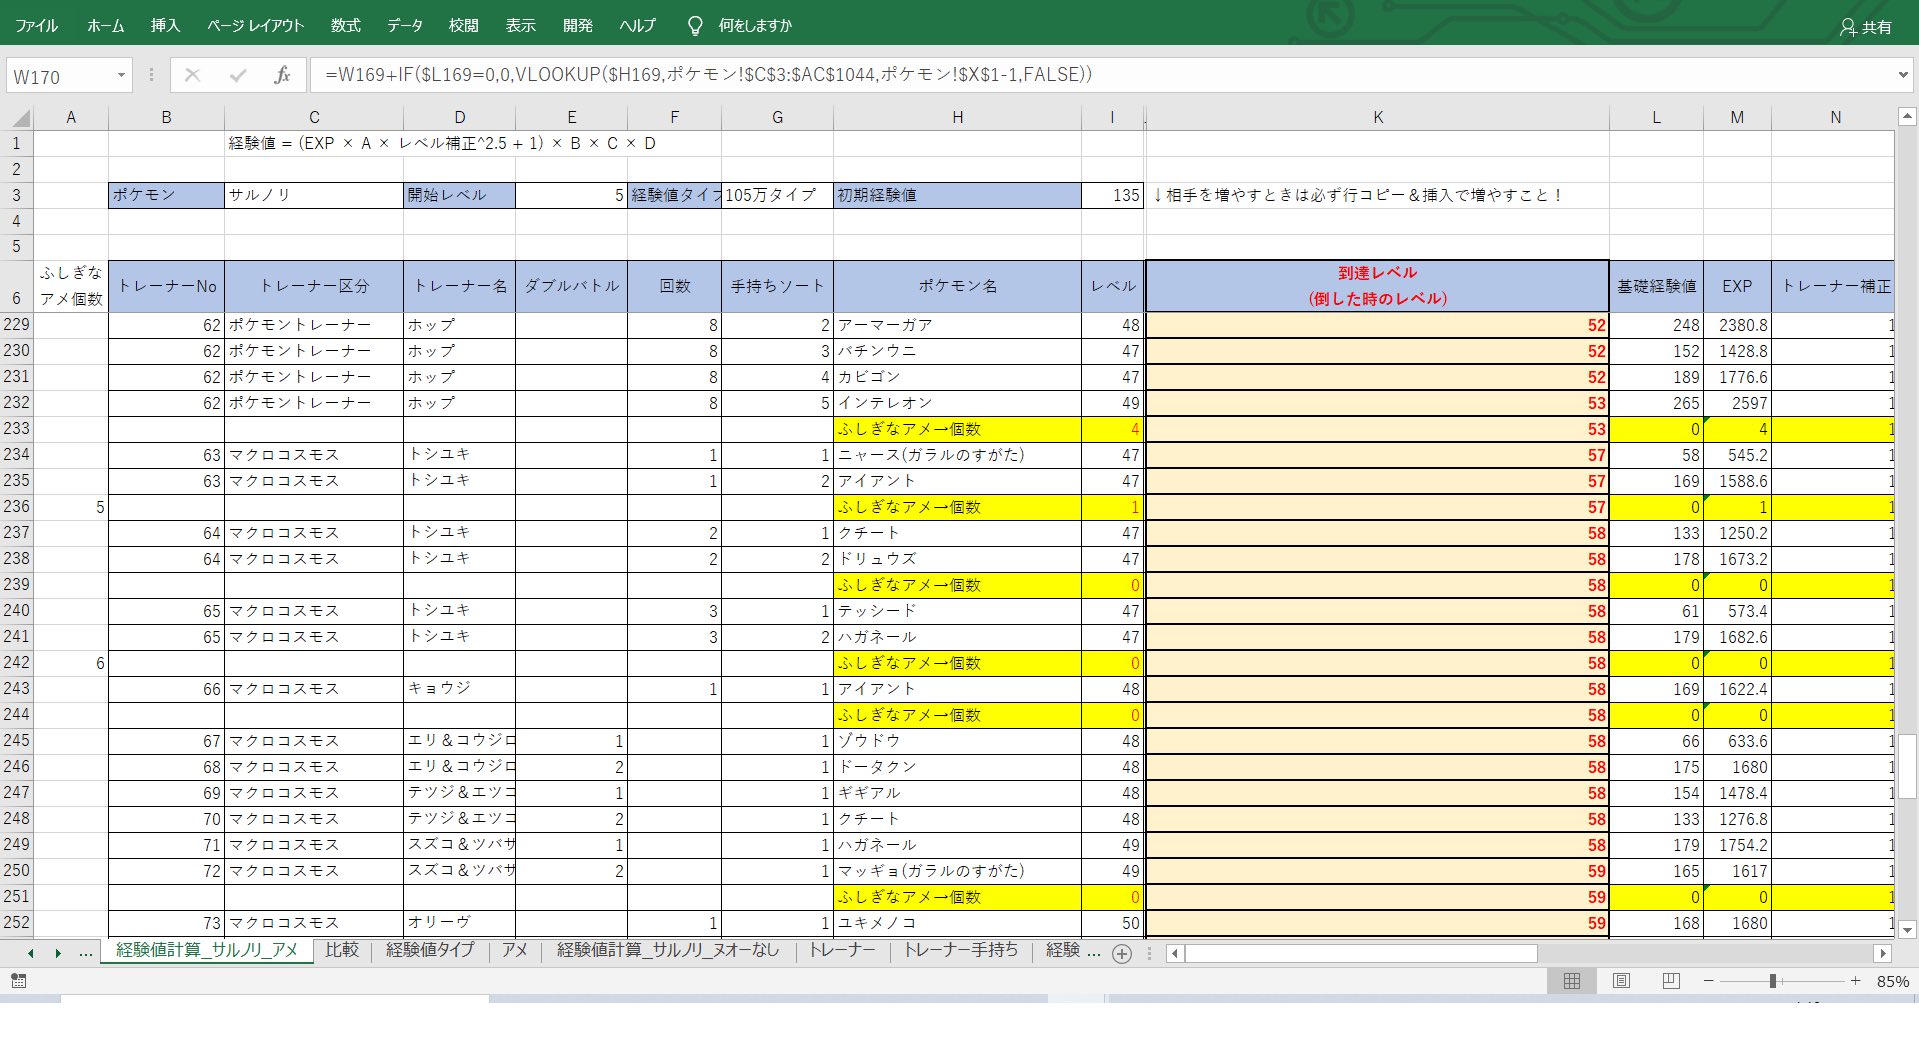Click the insert function fx icon
The height and width of the screenshot is (1043, 1919).
pos(282,75)
